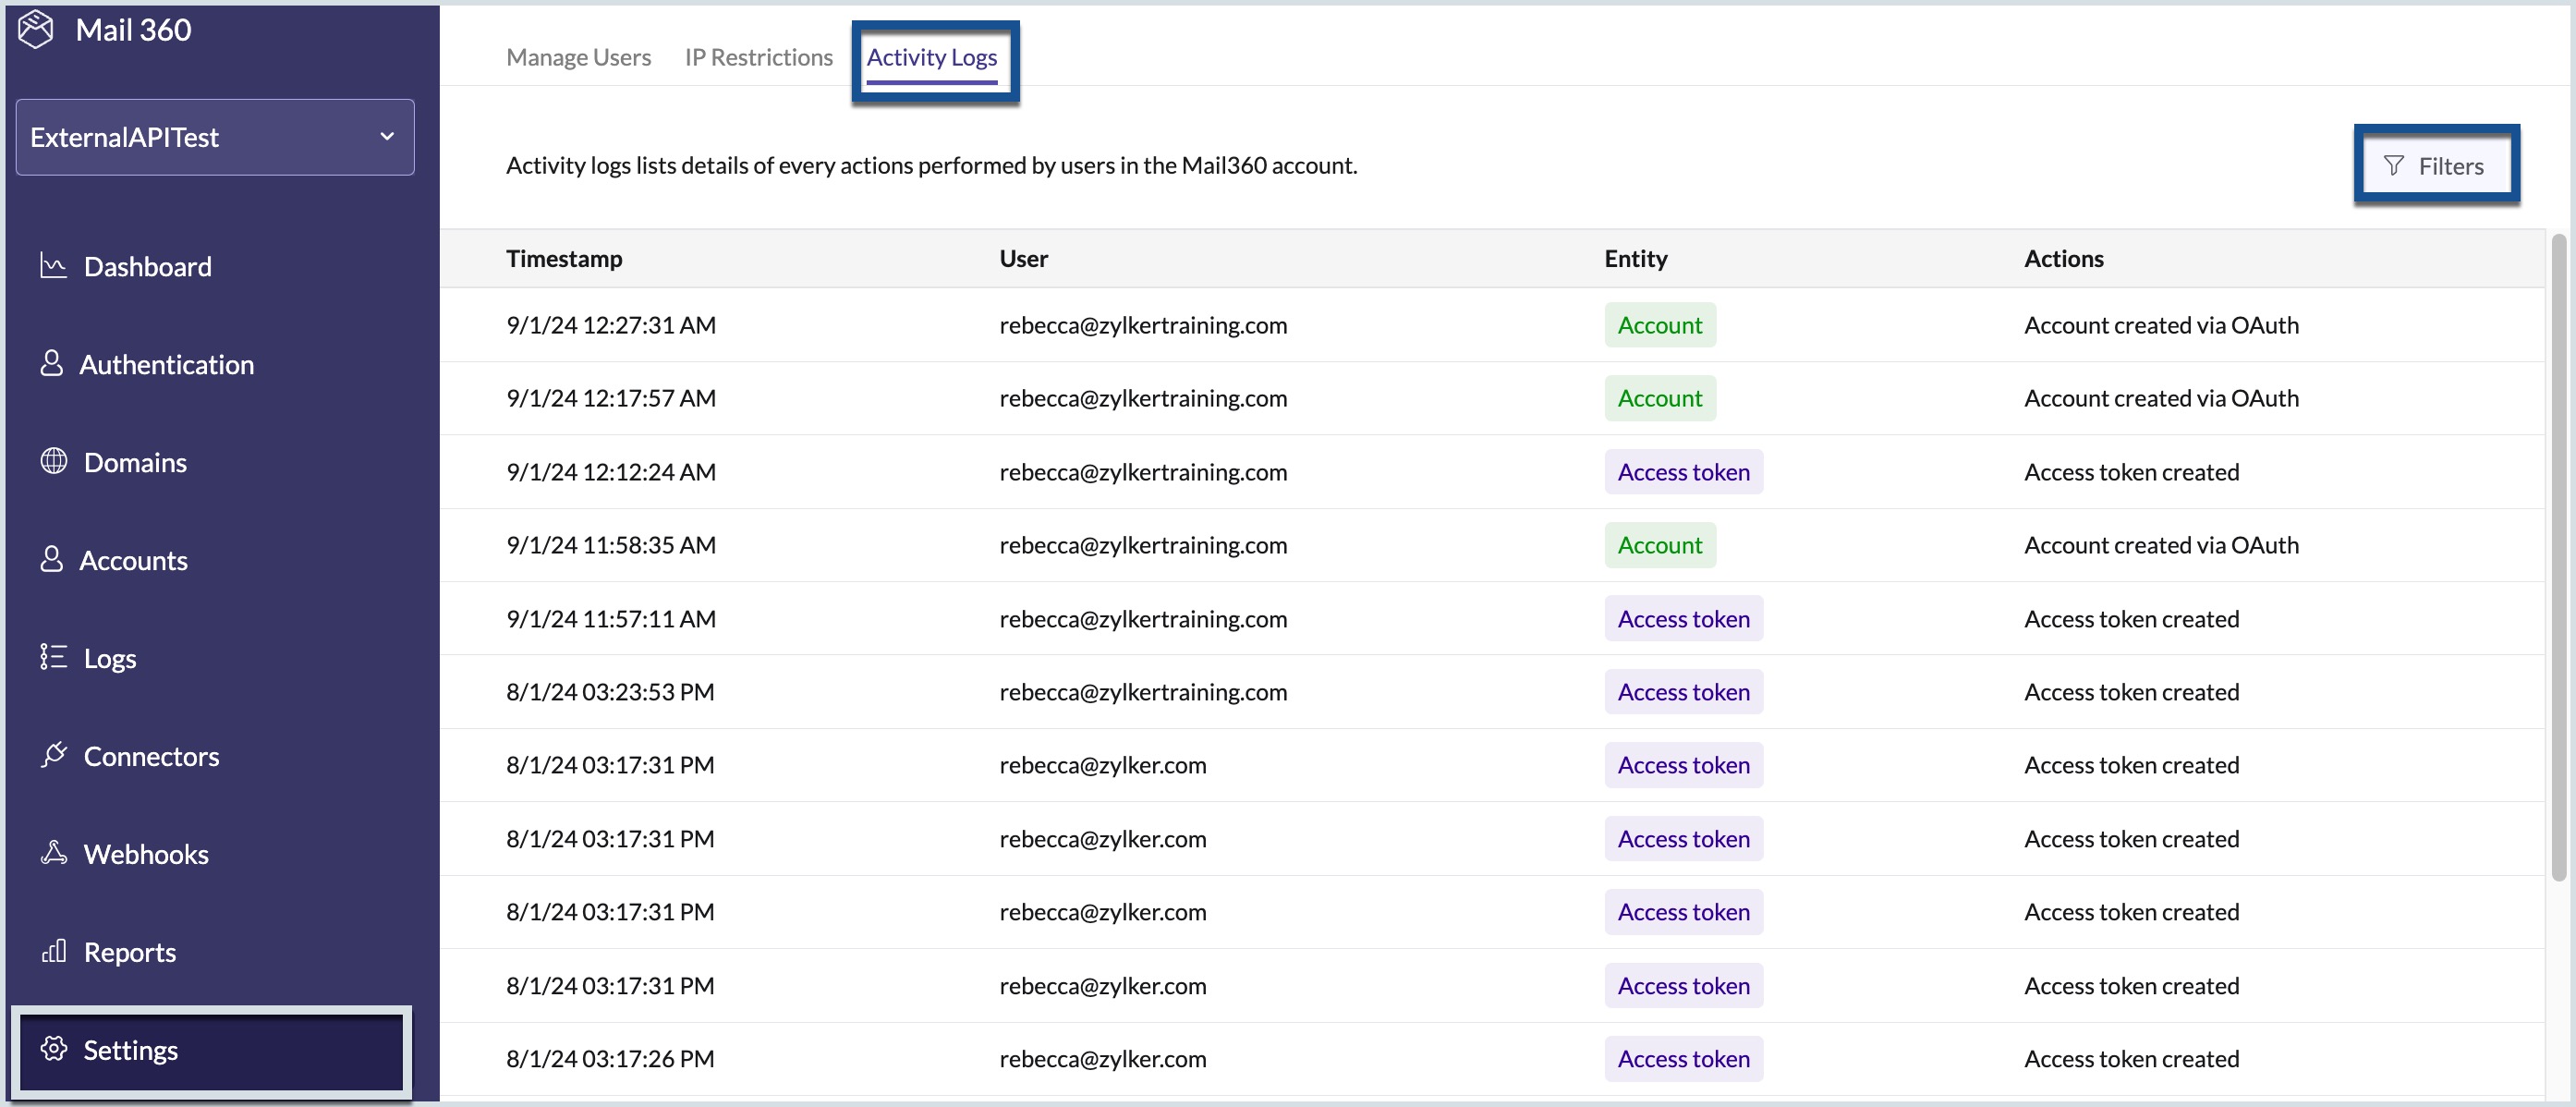This screenshot has width=2576, height=1107.
Task: Expand the ExternalAPITest account dropdown
Action: click(x=215, y=137)
